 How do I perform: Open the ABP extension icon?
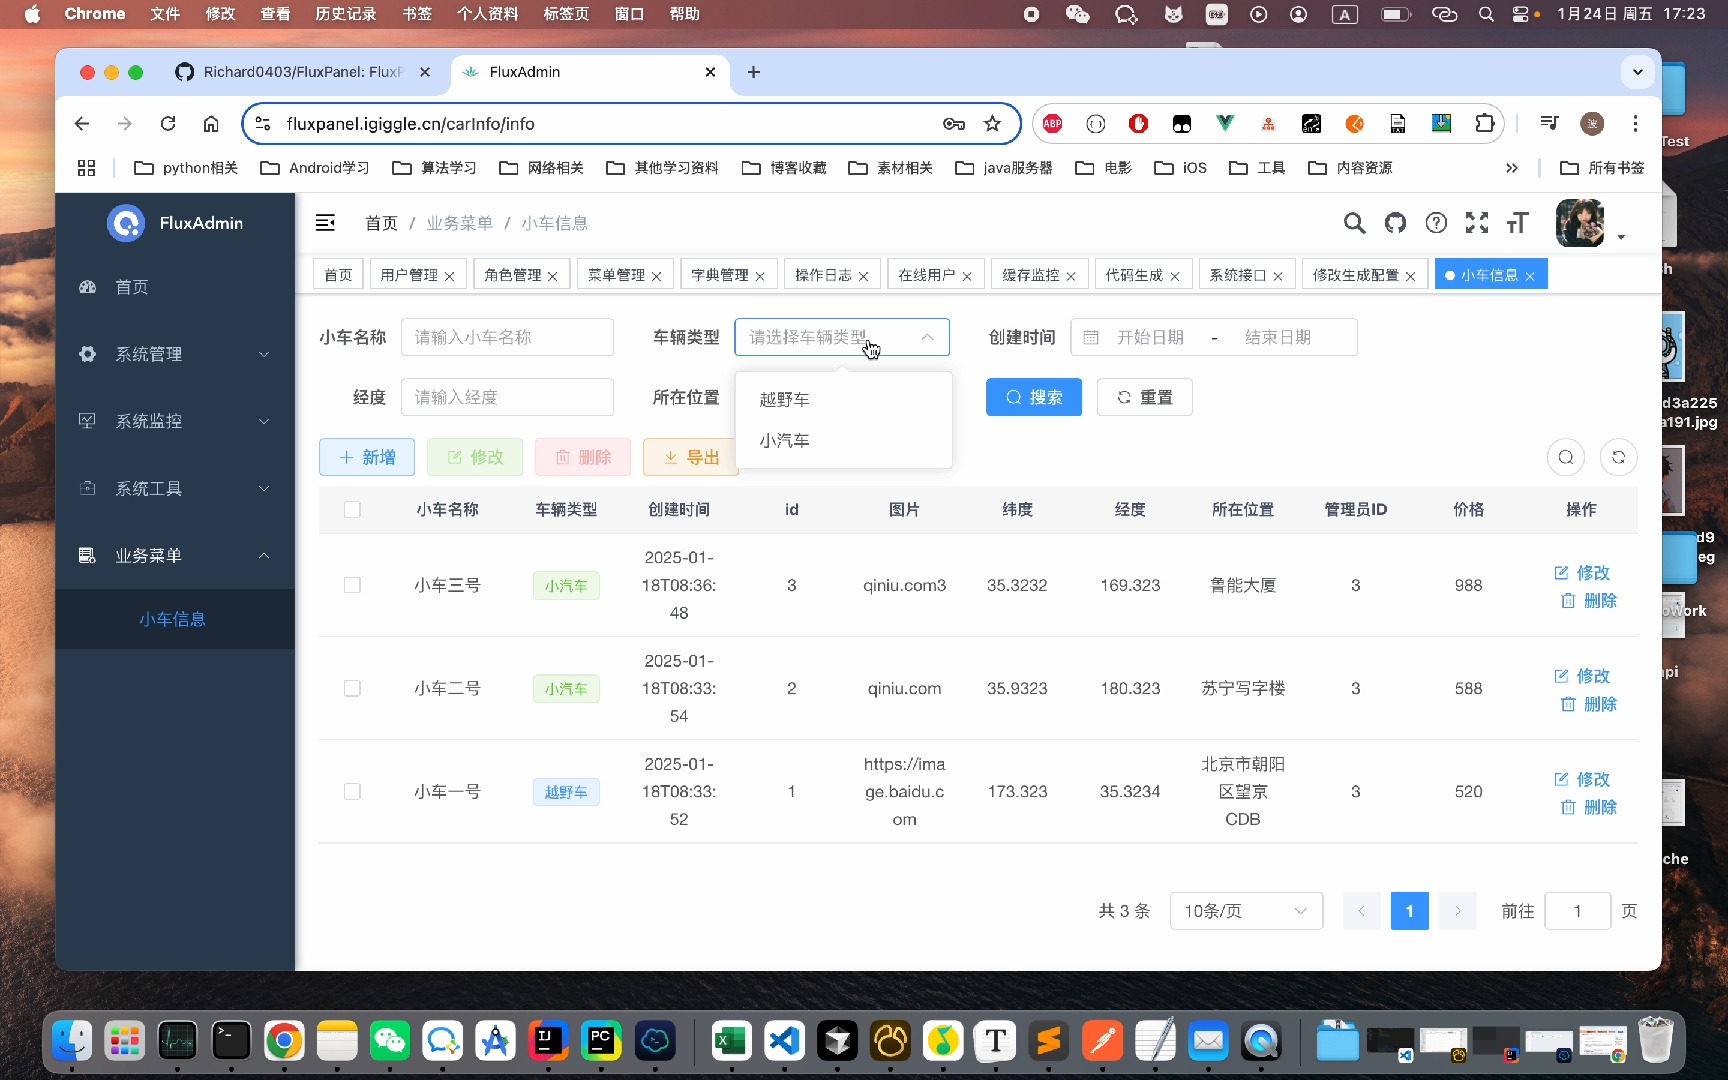click(1052, 124)
